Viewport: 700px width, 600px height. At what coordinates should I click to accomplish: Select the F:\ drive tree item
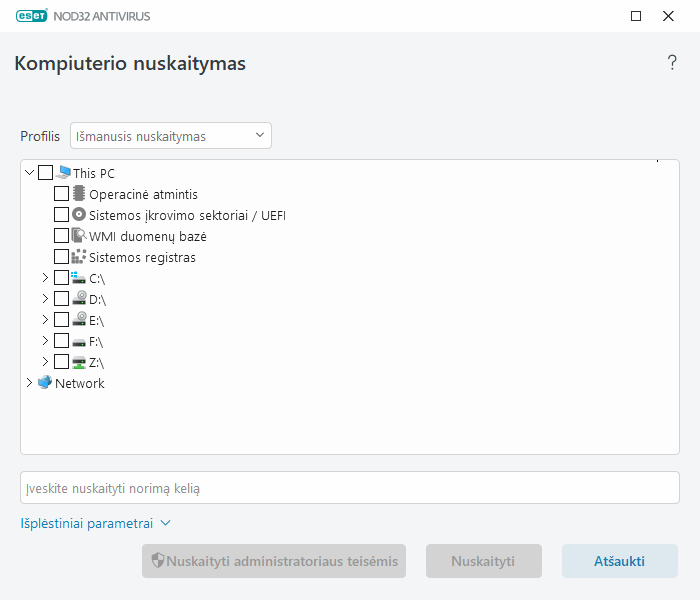coord(96,341)
